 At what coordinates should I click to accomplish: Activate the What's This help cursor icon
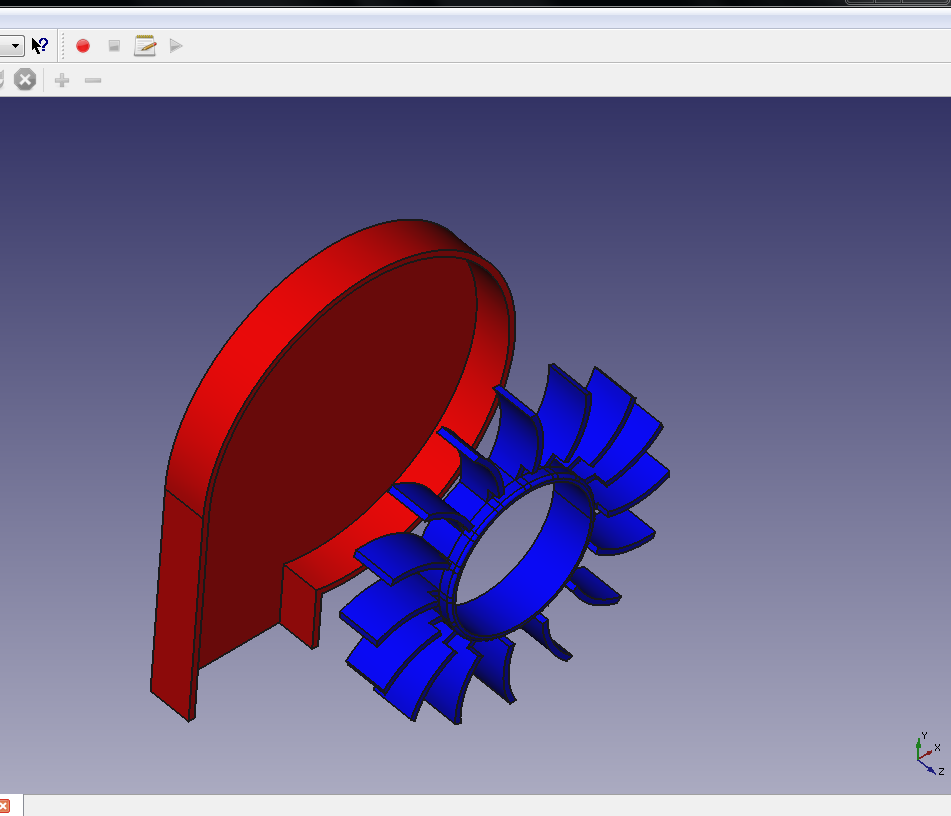click(40, 46)
